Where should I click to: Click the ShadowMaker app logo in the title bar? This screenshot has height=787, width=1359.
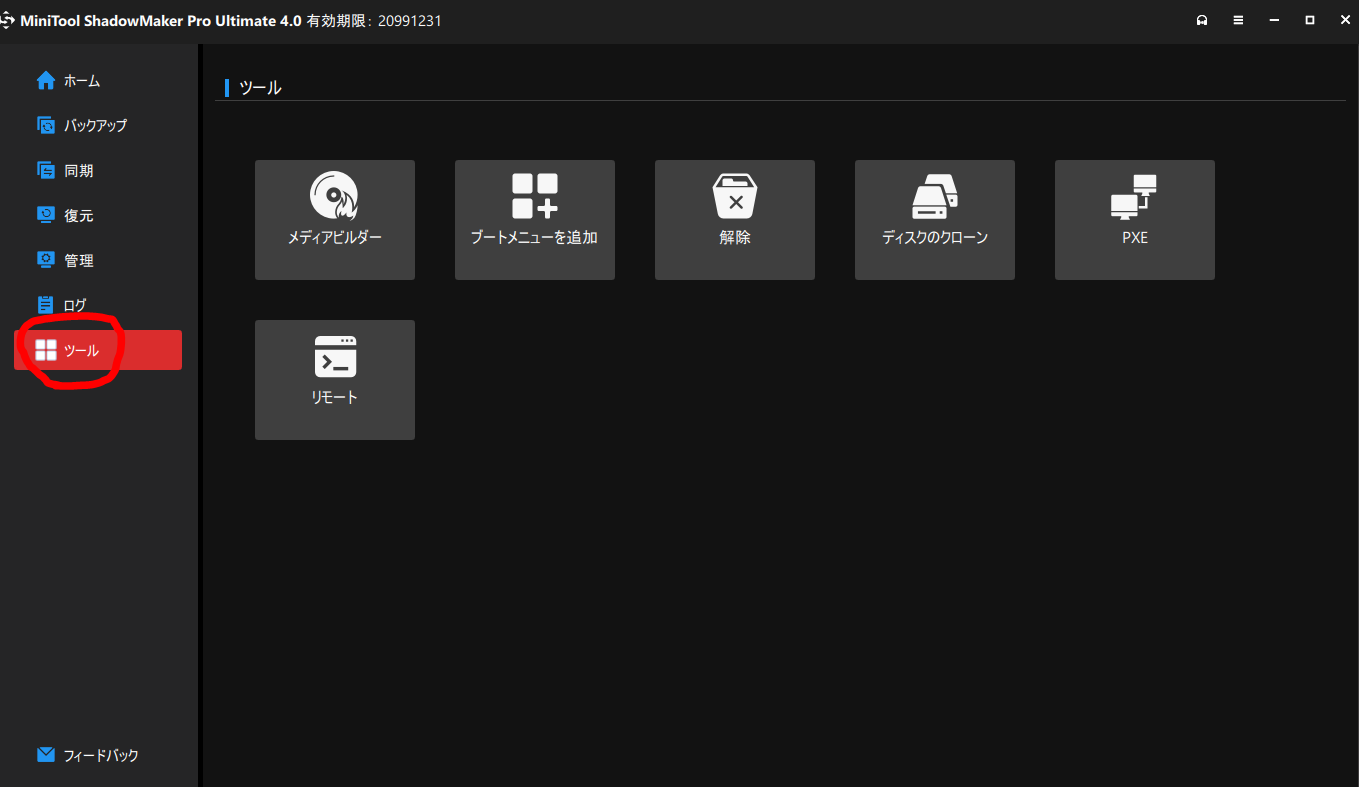[x=7, y=21]
